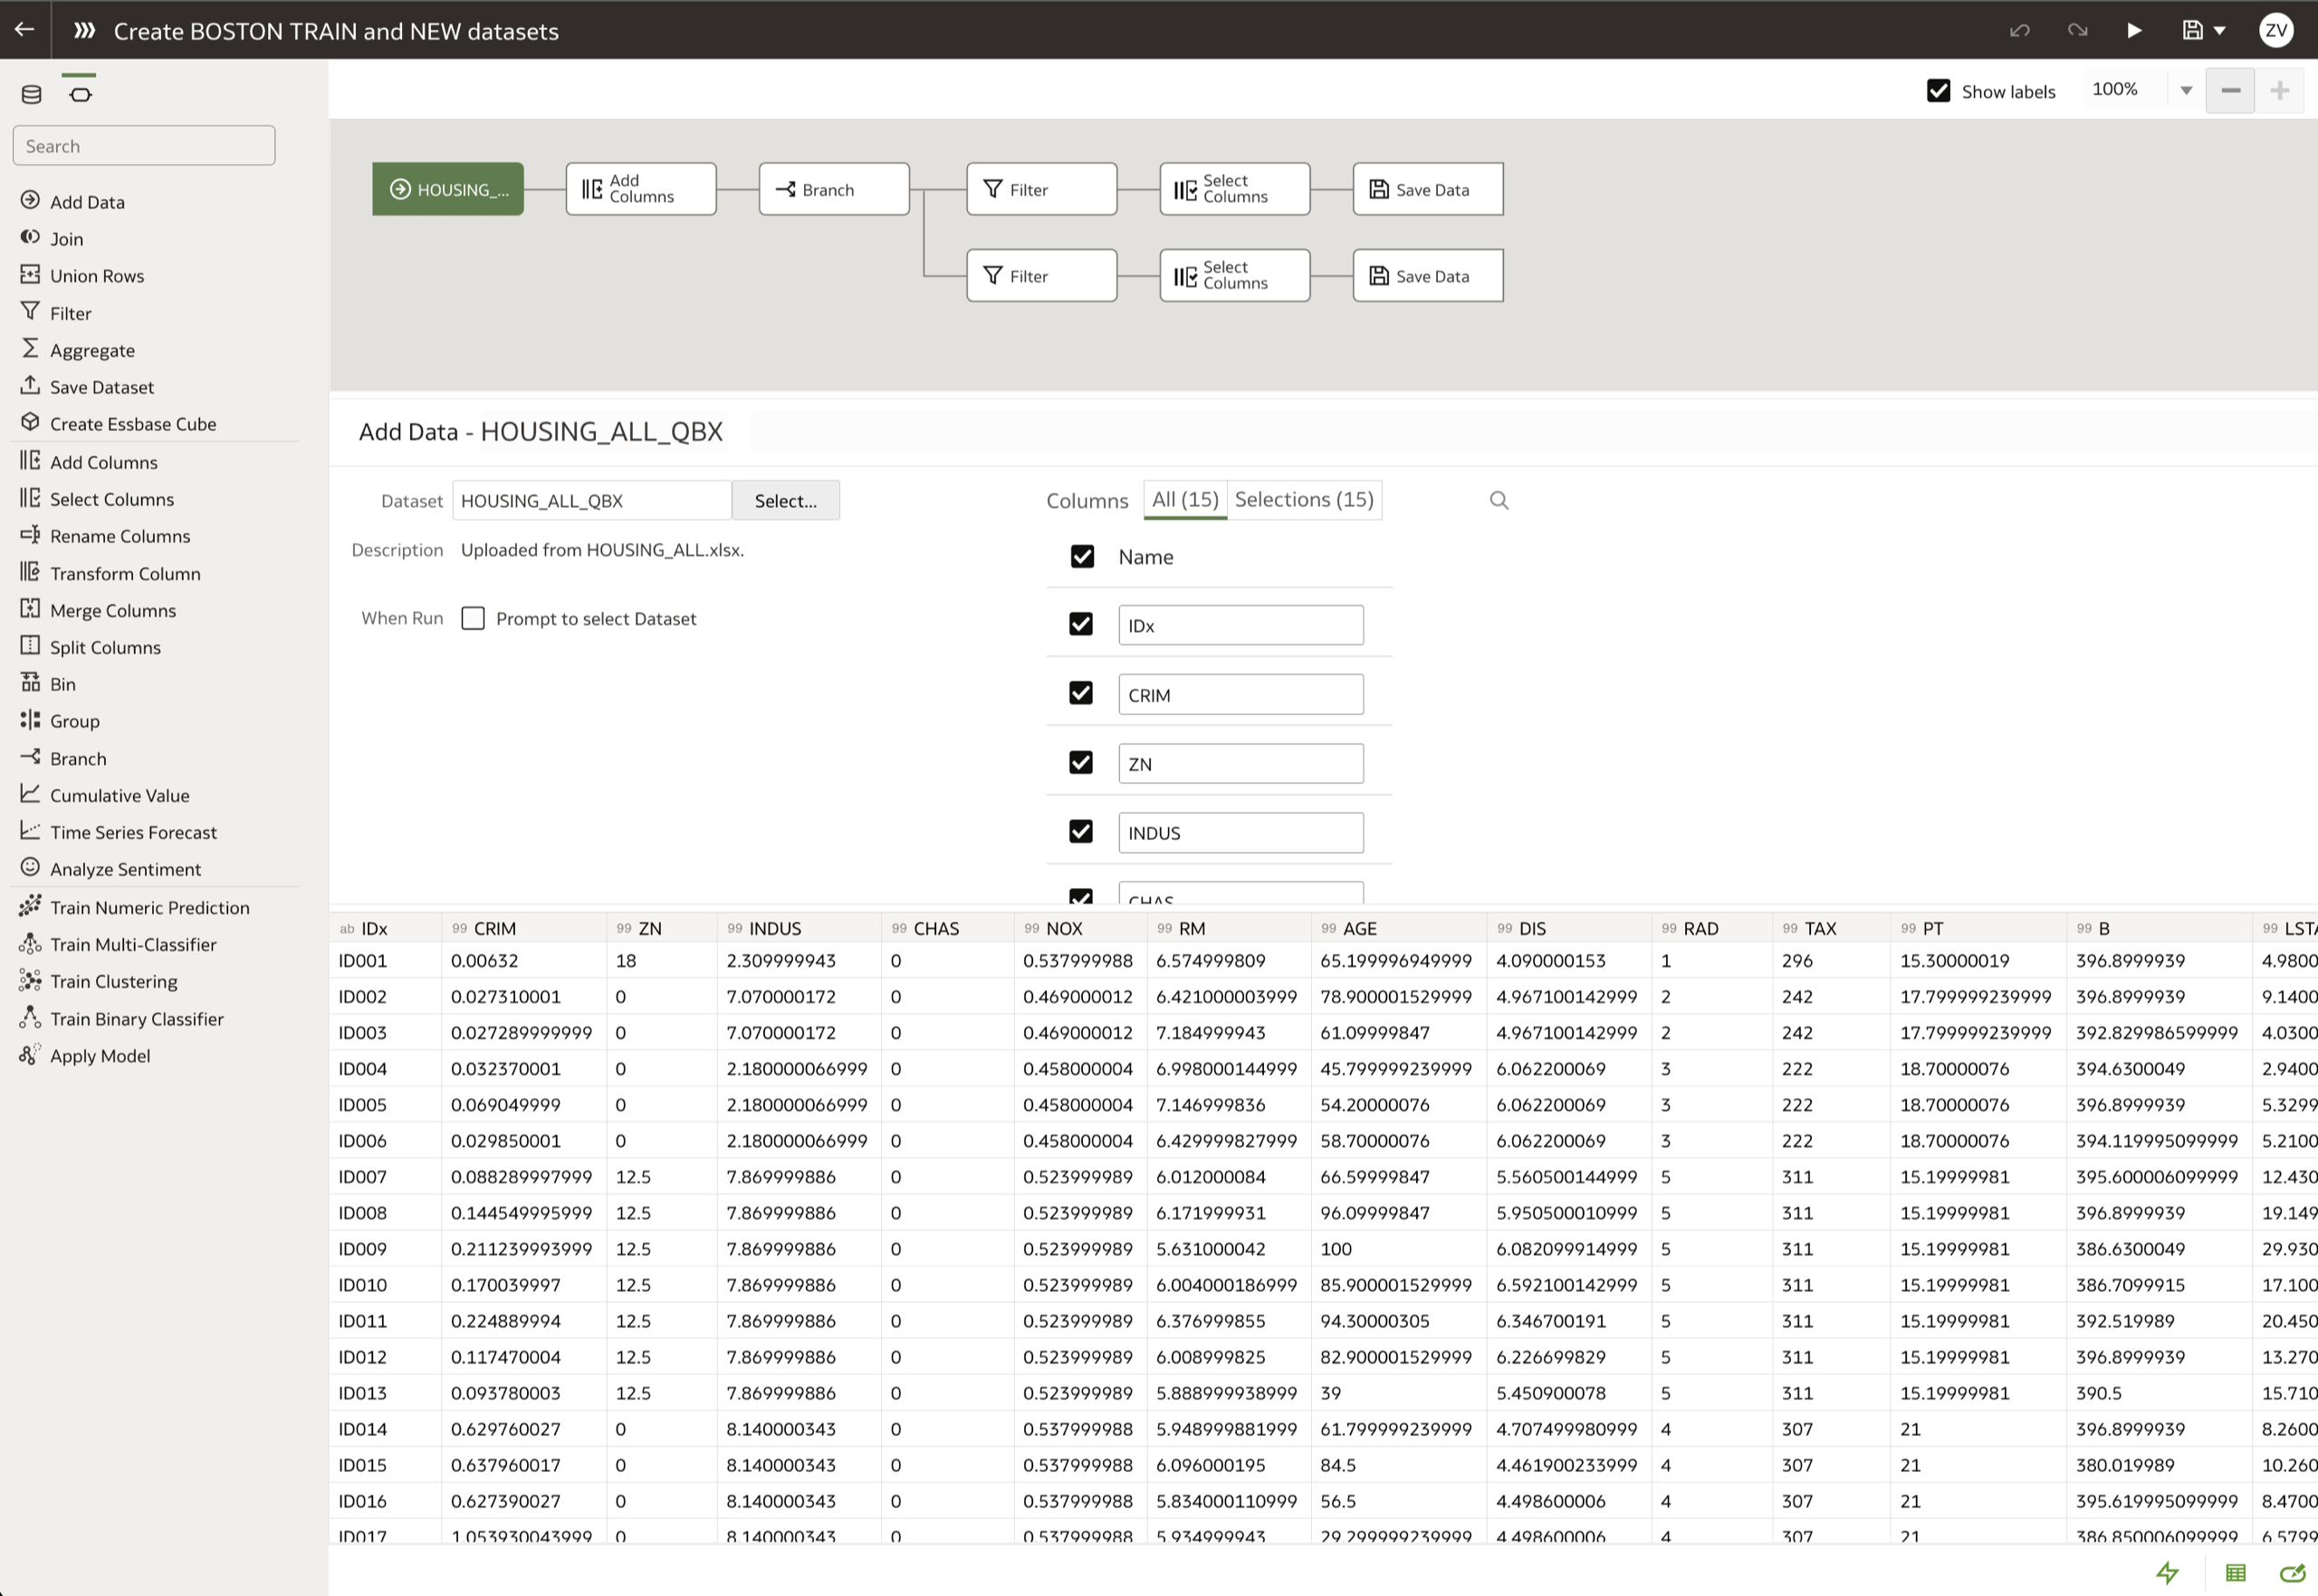
Task: Open the ZV user profile menu
Action: pyautogui.click(x=2275, y=30)
